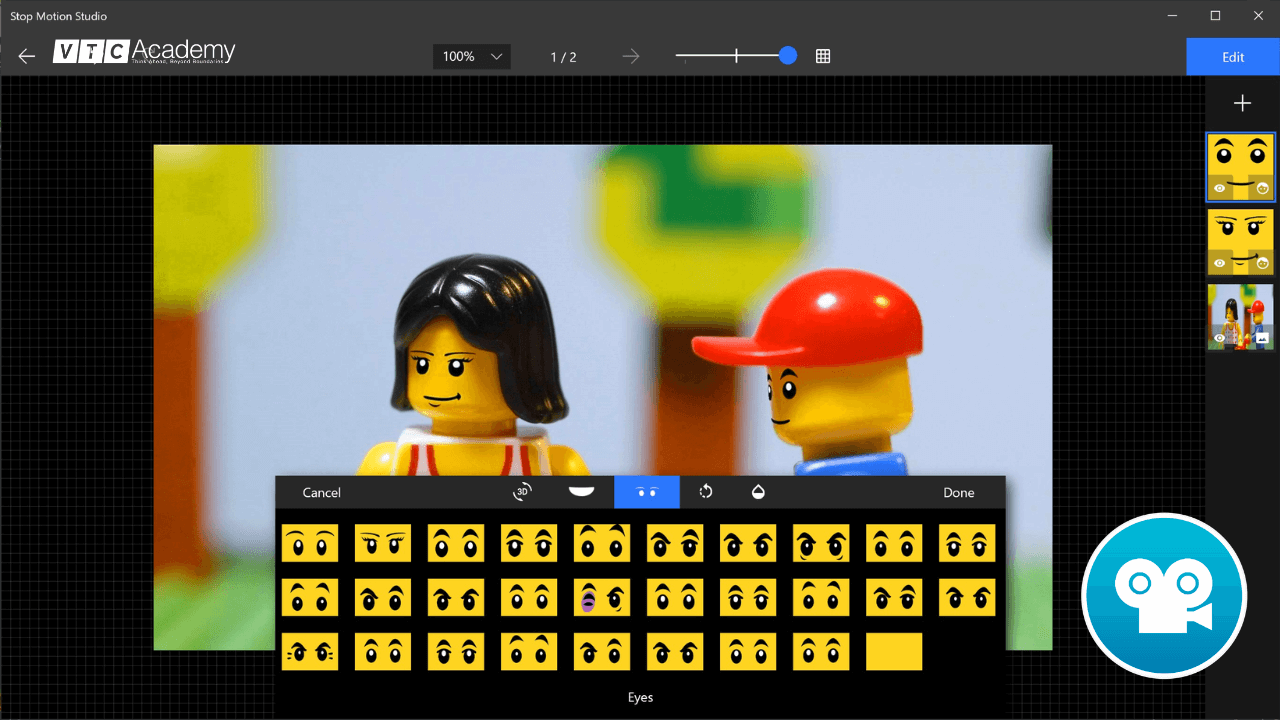Toggle the grid overlay icon in the toolbar
This screenshot has width=1280, height=720.
pyautogui.click(x=823, y=56)
